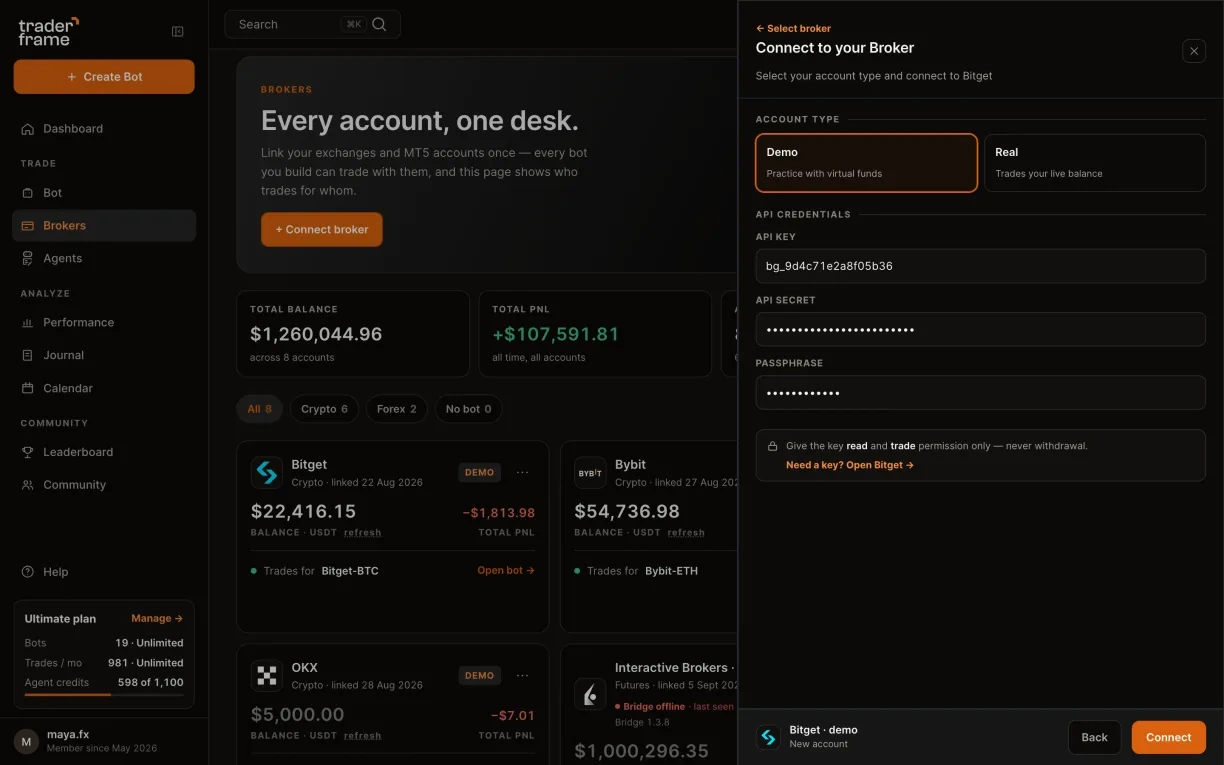Click the Help question mark icon

pyautogui.click(x=28, y=572)
